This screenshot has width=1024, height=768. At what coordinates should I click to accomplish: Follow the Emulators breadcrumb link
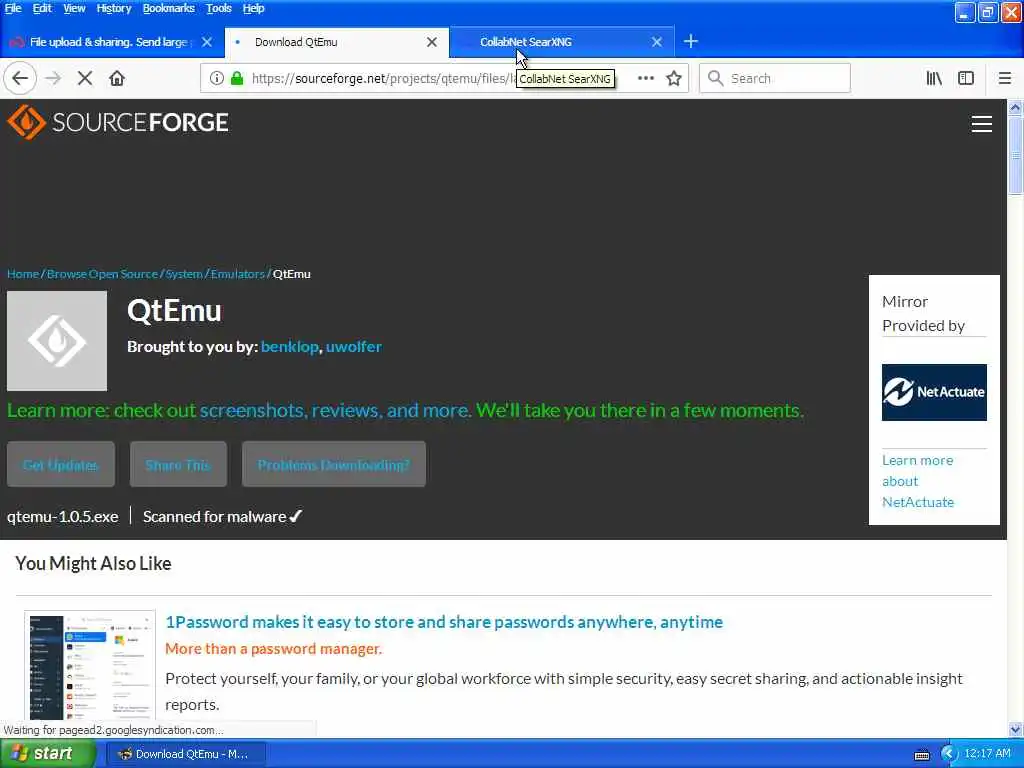[x=238, y=274]
